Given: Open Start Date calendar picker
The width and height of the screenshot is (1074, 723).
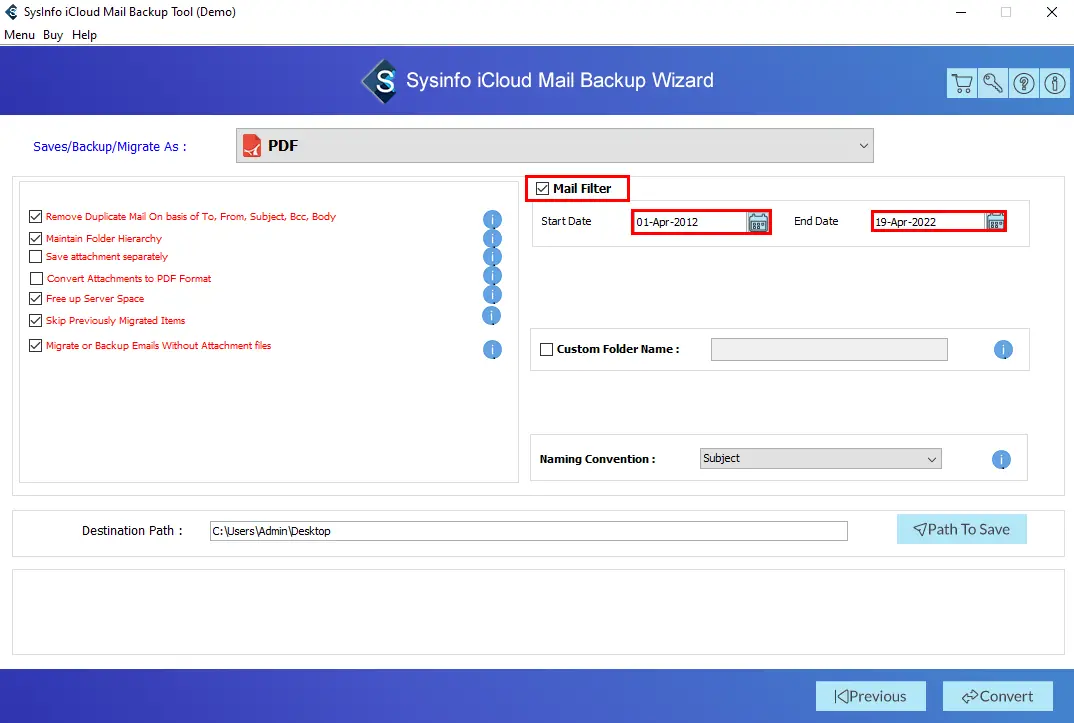Looking at the screenshot, I should [x=758, y=222].
